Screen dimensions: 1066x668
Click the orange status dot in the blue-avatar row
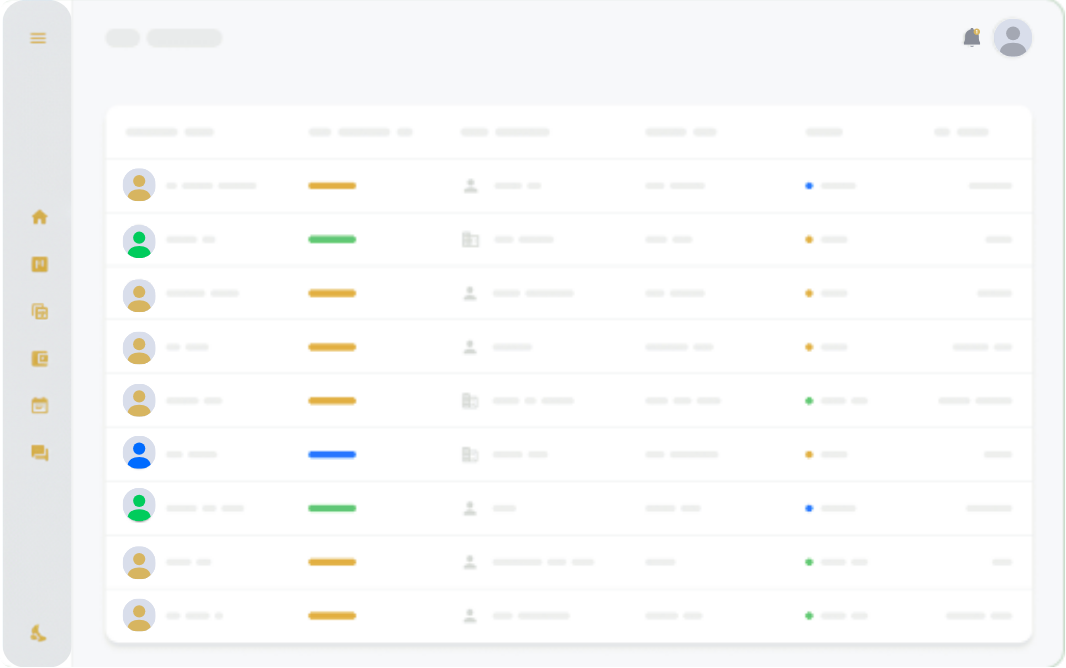809,455
